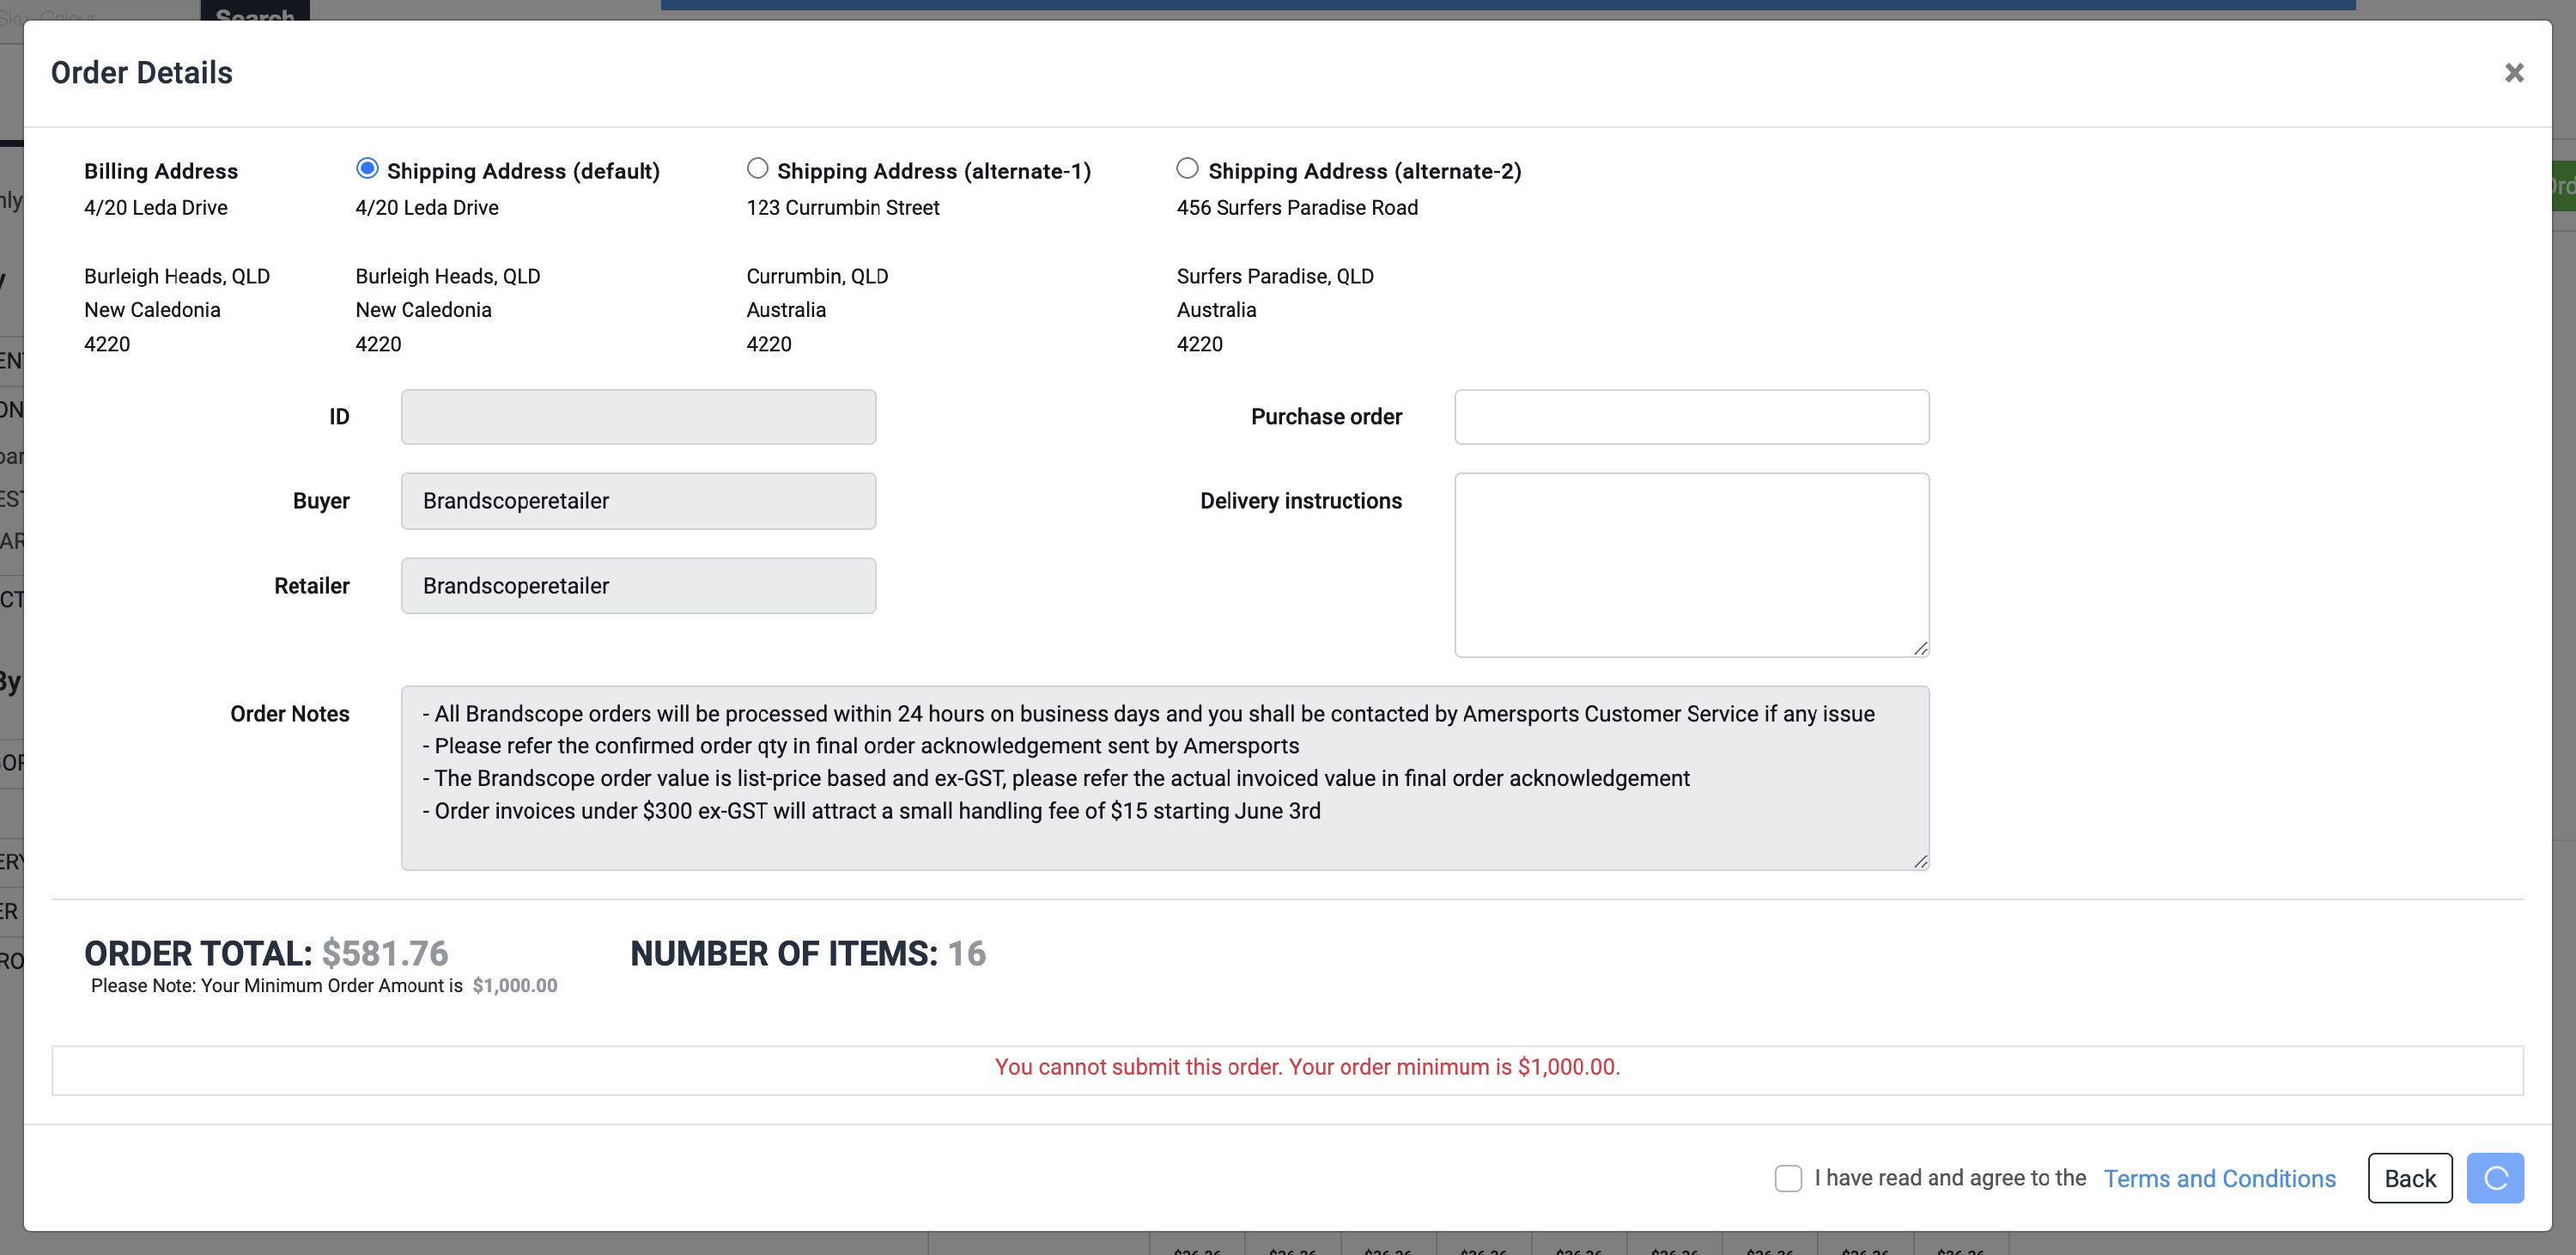2576x1255 pixels.
Task: Click the Order Notes text area
Action: coord(1165,778)
